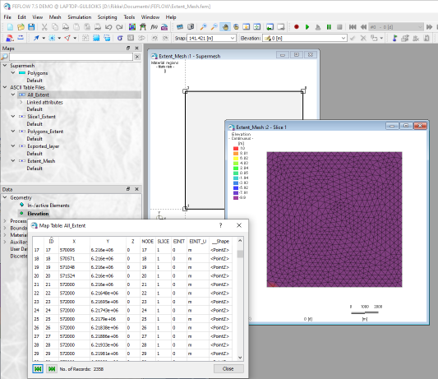Click the Save floppy disk icon
The image size is (438, 379).
click(31, 27)
